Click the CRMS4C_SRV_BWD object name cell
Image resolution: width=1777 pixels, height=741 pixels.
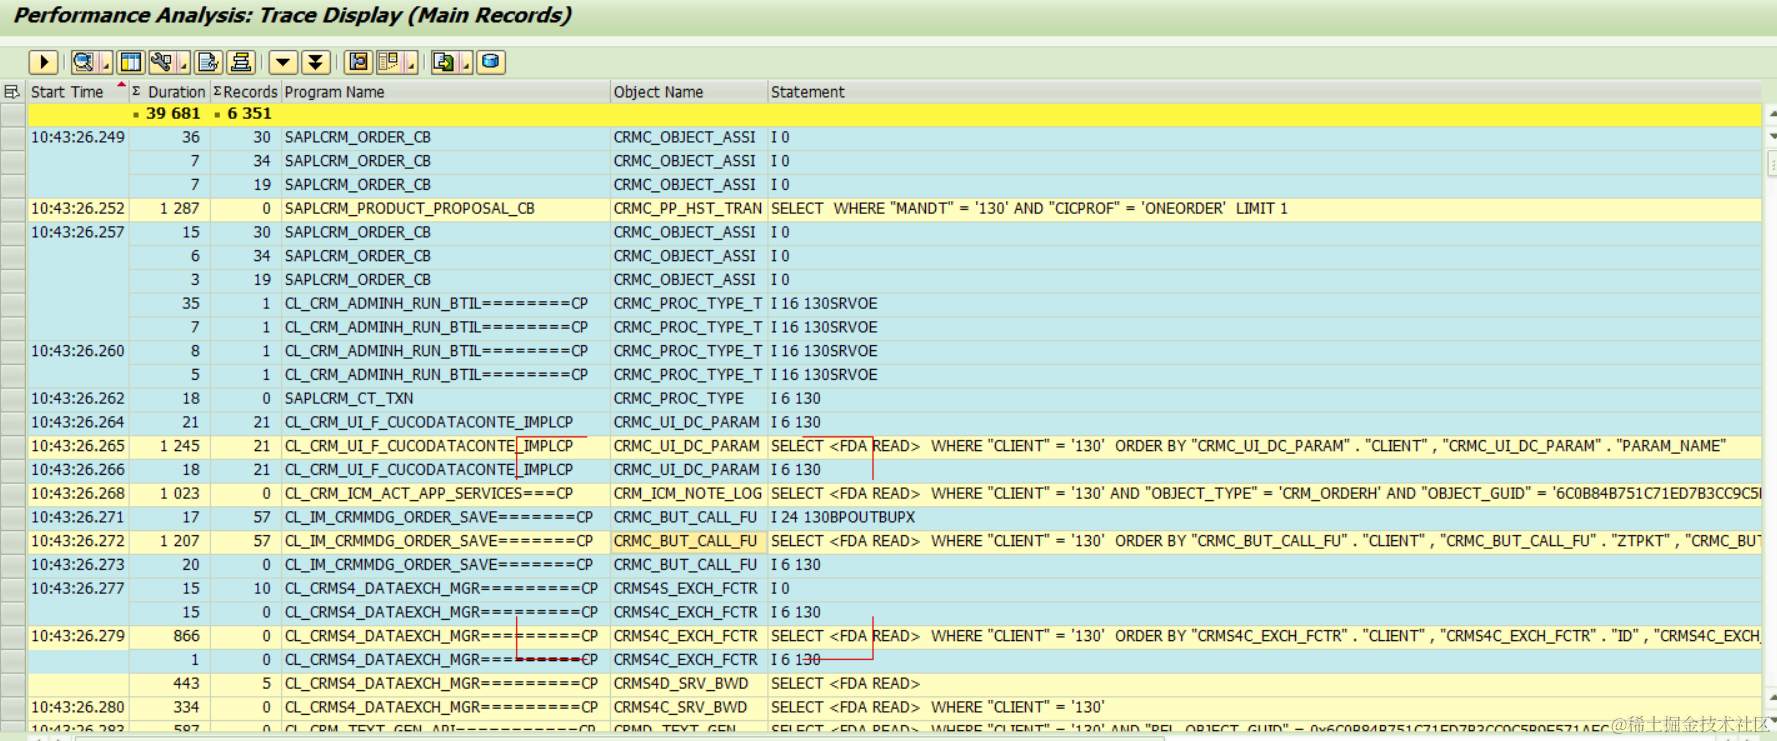688,707
